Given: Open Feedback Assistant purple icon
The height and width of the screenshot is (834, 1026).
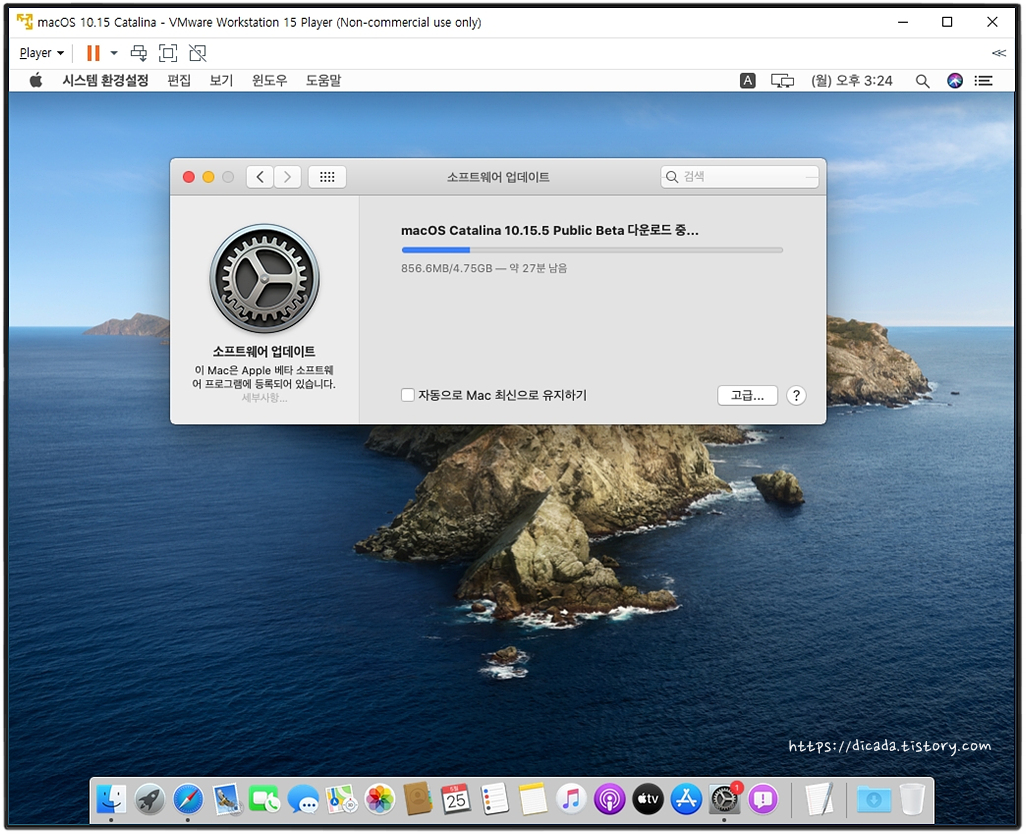Looking at the screenshot, I should (x=763, y=799).
